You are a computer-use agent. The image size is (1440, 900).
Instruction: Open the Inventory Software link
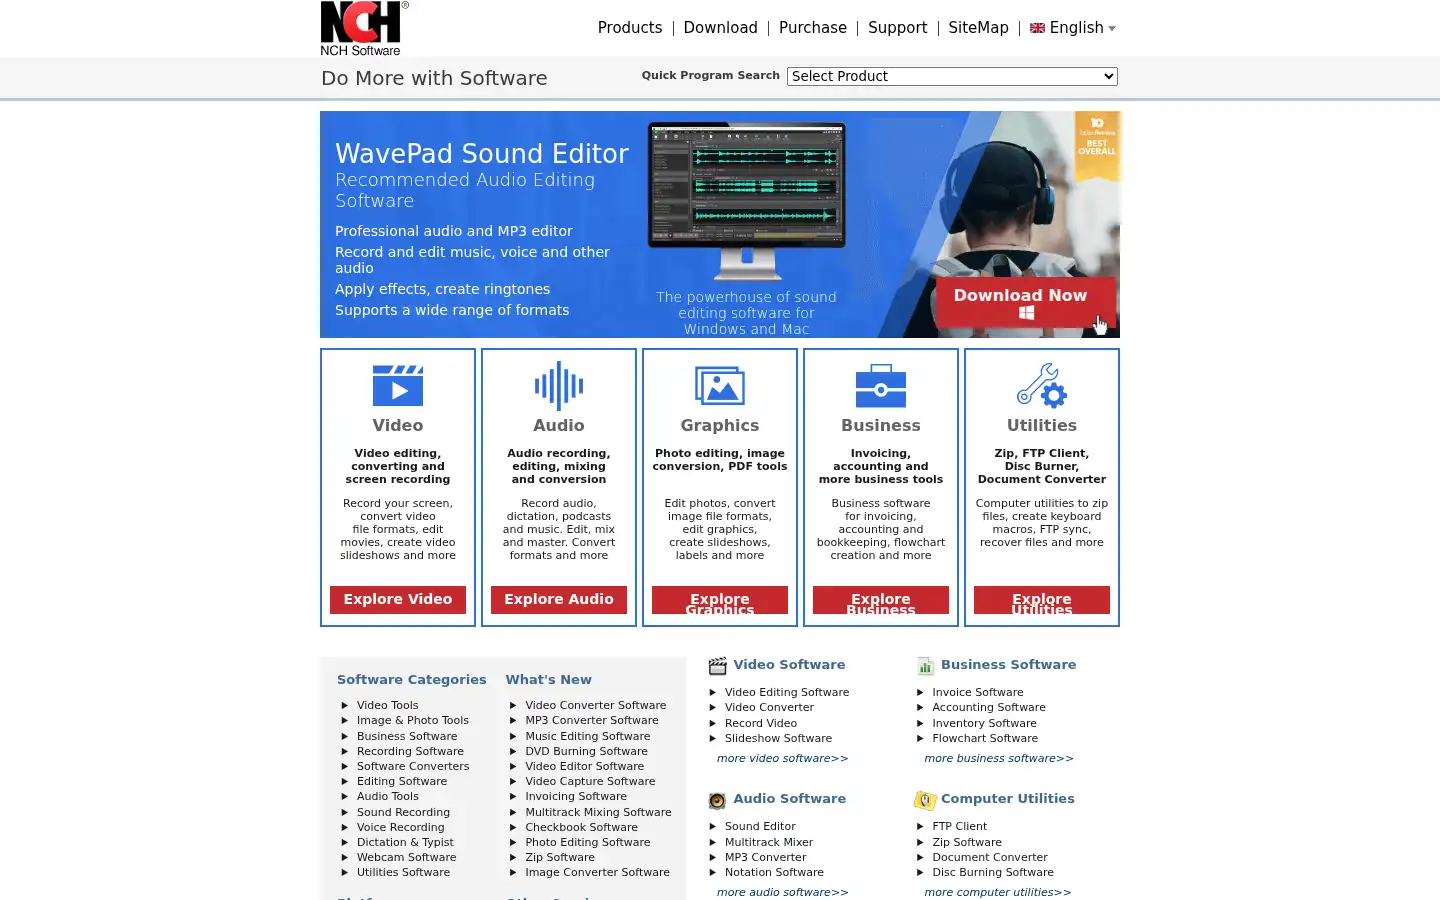pyautogui.click(x=985, y=724)
